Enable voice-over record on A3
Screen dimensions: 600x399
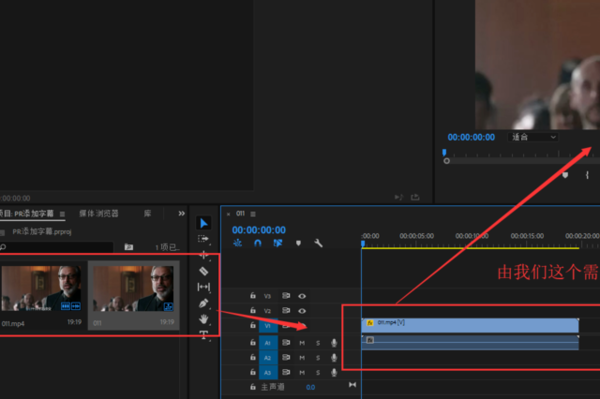coord(334,372)
